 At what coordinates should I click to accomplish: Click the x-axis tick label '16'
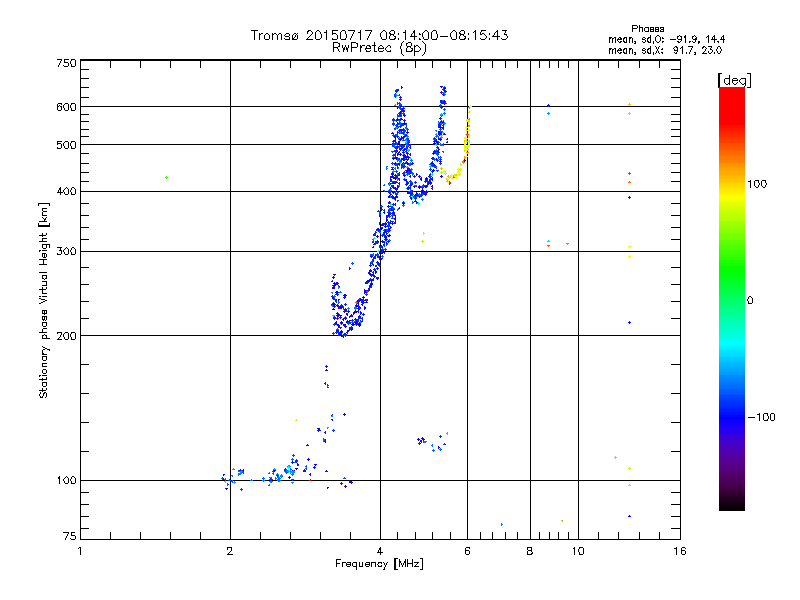coord(680,551)
